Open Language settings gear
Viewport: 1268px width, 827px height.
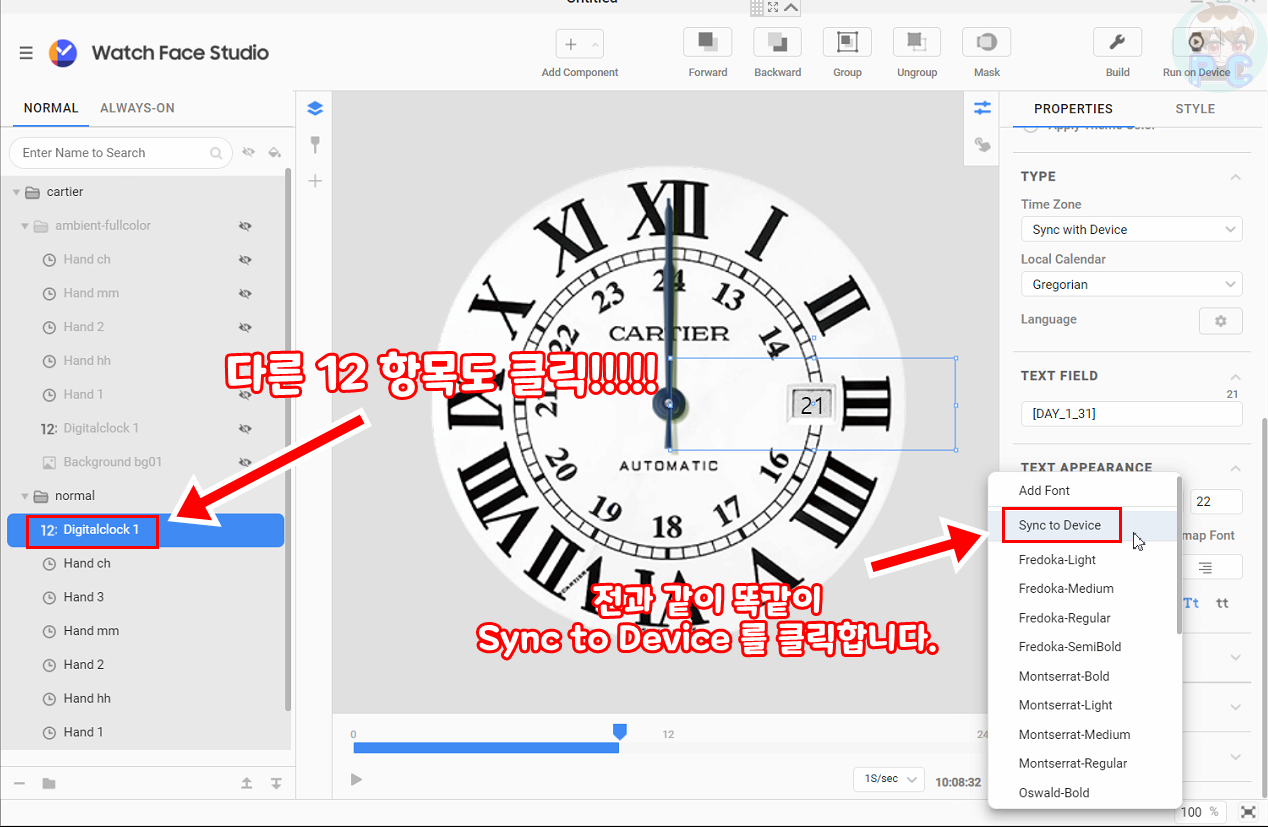point(1220,321)
